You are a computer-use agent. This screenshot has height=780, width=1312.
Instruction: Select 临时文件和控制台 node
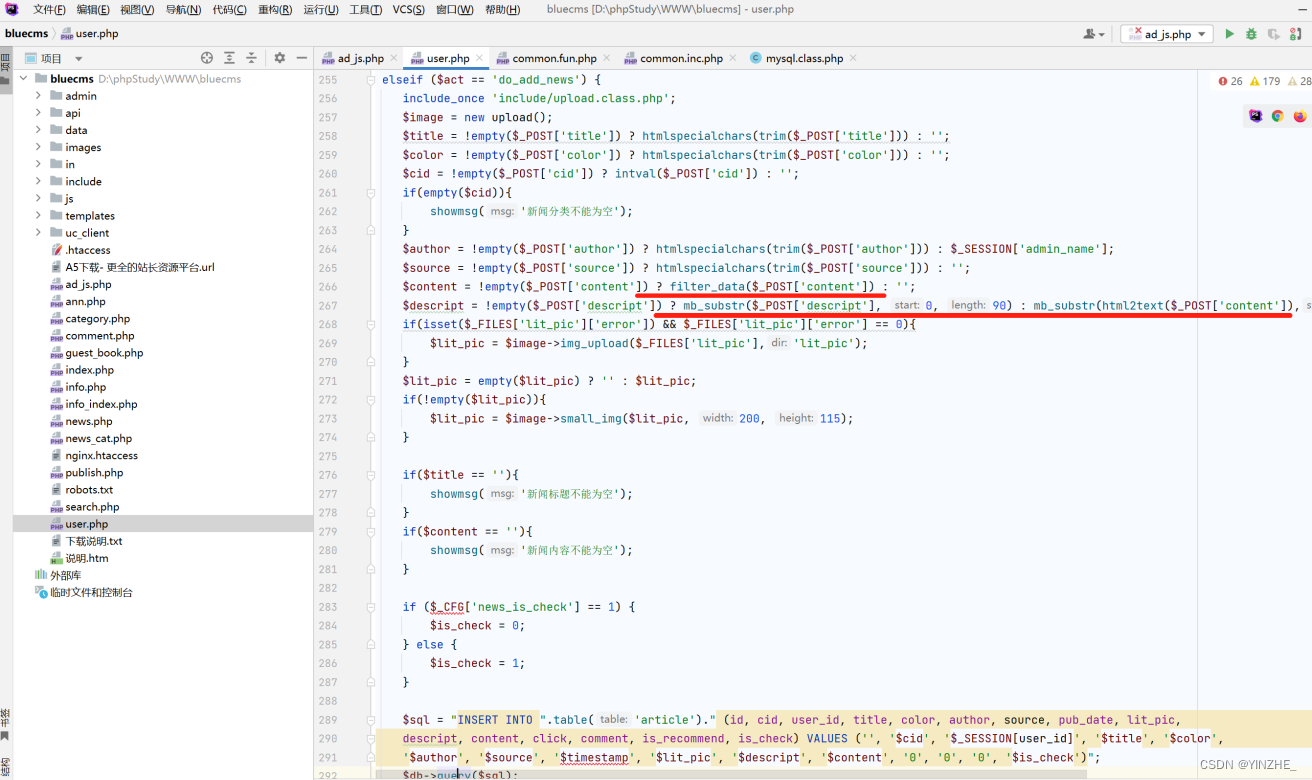click(x=91, y=592)
